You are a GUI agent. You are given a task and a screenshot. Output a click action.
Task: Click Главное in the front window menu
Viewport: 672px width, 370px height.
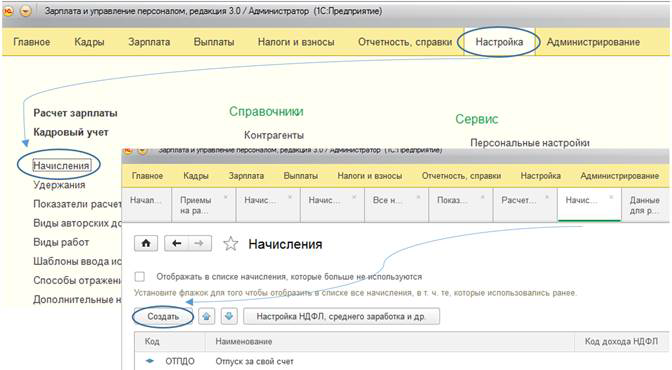point(147,176)
